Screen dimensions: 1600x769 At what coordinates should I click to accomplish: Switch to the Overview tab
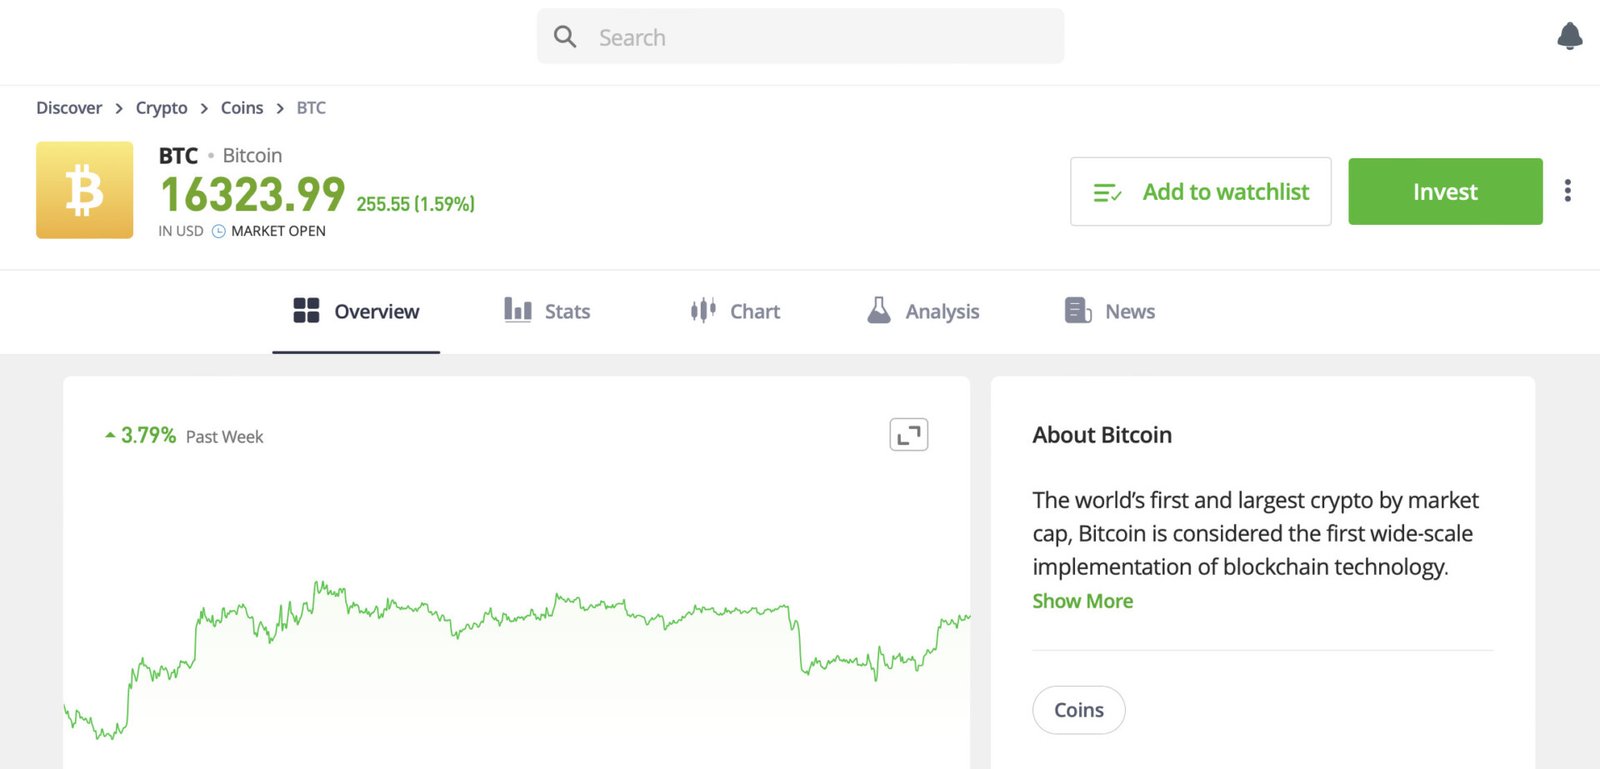356,311
